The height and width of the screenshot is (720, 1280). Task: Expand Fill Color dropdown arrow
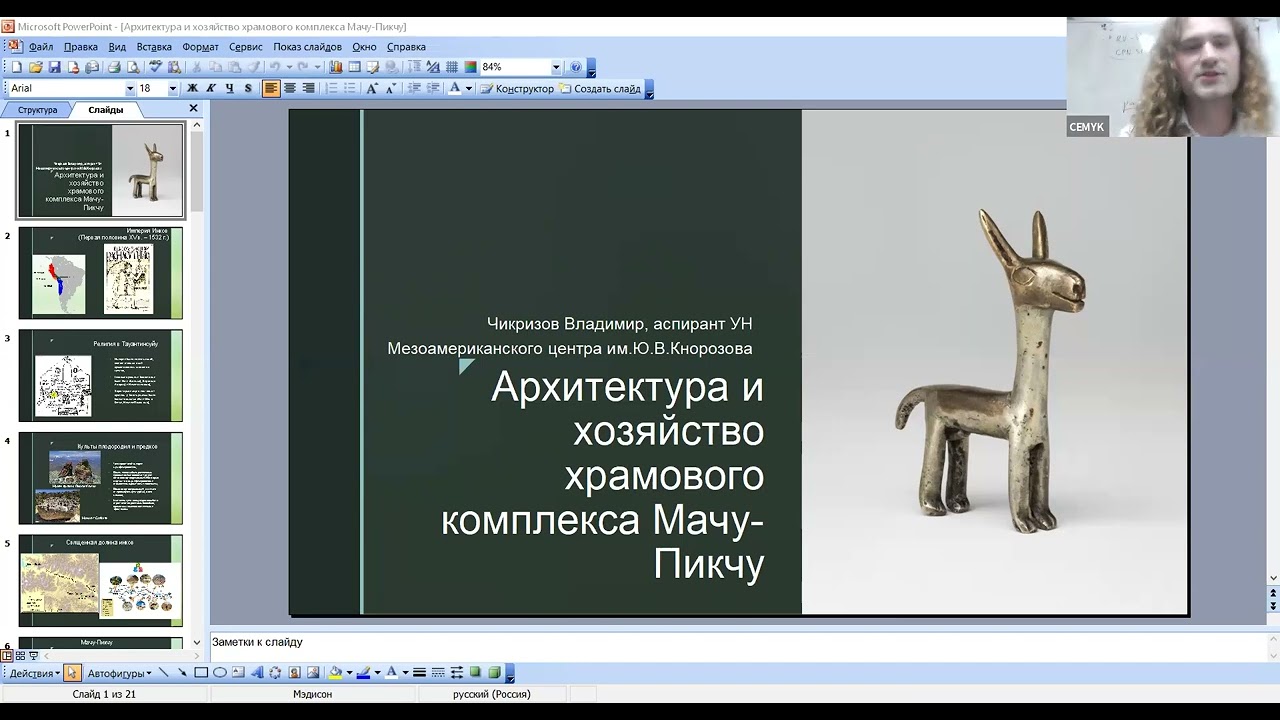coord(349,673)
